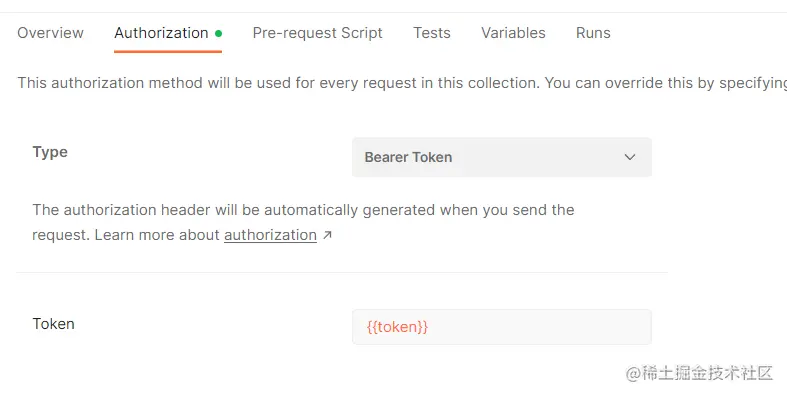Viewport: 787px width, 396px height.
Task: Go to the Tests tab
Action: click(x=432, y=33)
